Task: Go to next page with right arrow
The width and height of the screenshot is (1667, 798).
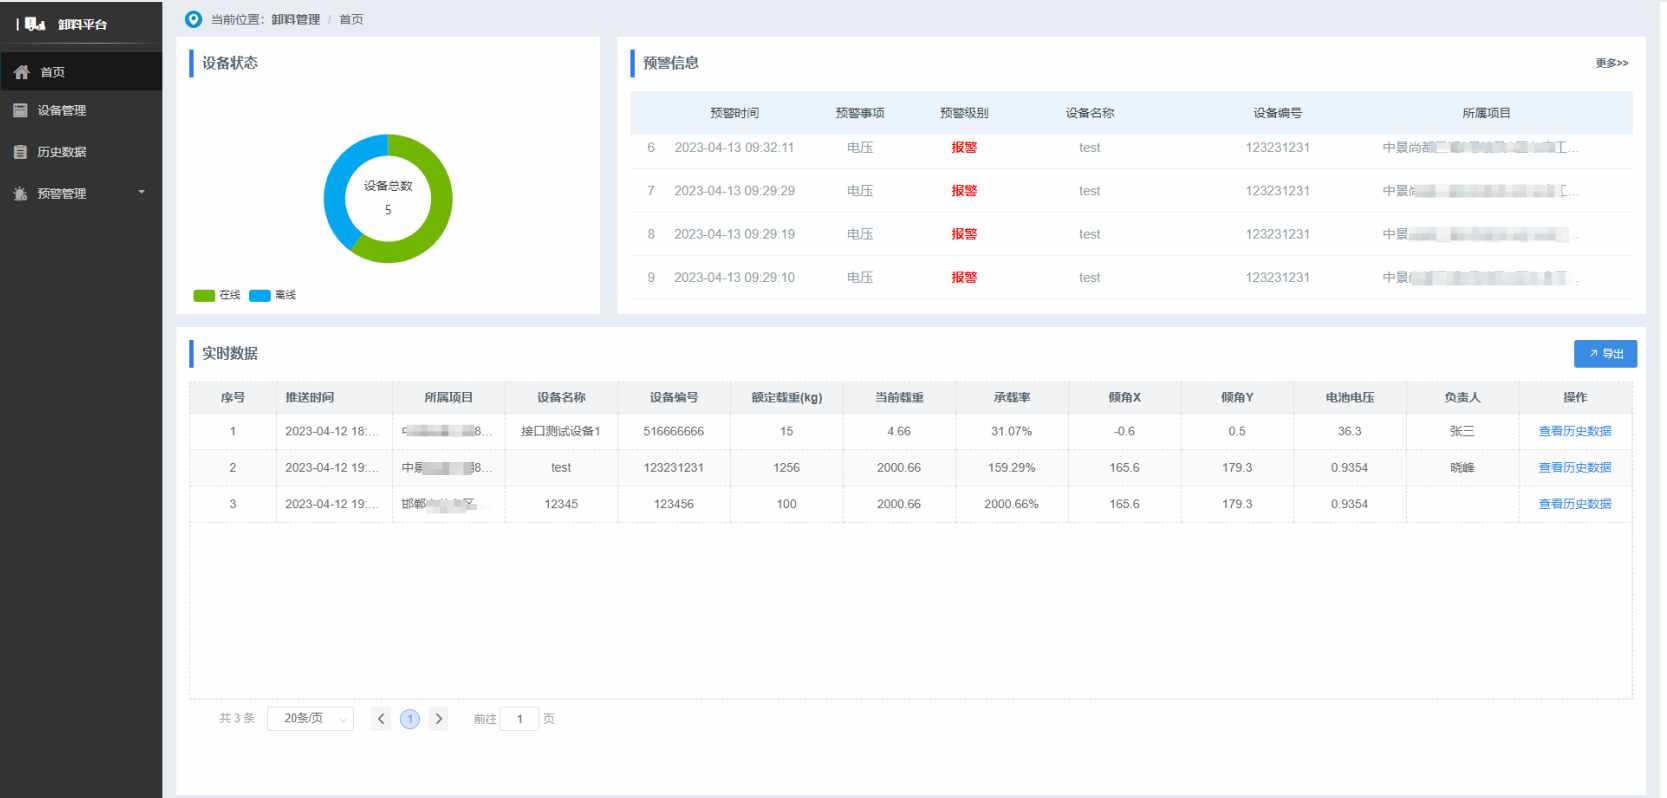Action: coord(438,719)
